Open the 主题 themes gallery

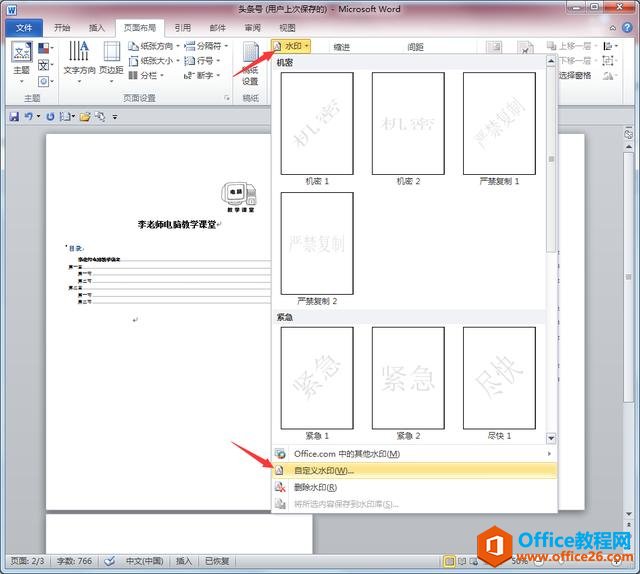21,62
